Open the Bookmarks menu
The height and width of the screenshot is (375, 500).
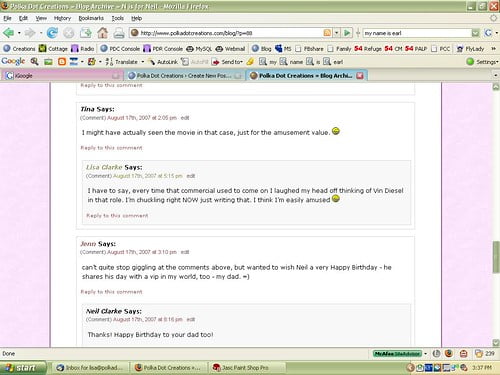point(91,18)
